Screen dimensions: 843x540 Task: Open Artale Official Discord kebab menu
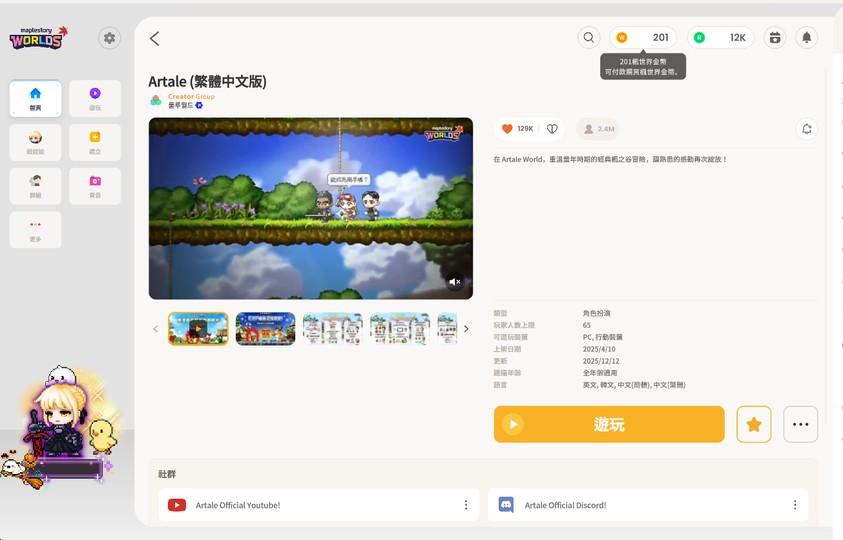click(795, 505)
